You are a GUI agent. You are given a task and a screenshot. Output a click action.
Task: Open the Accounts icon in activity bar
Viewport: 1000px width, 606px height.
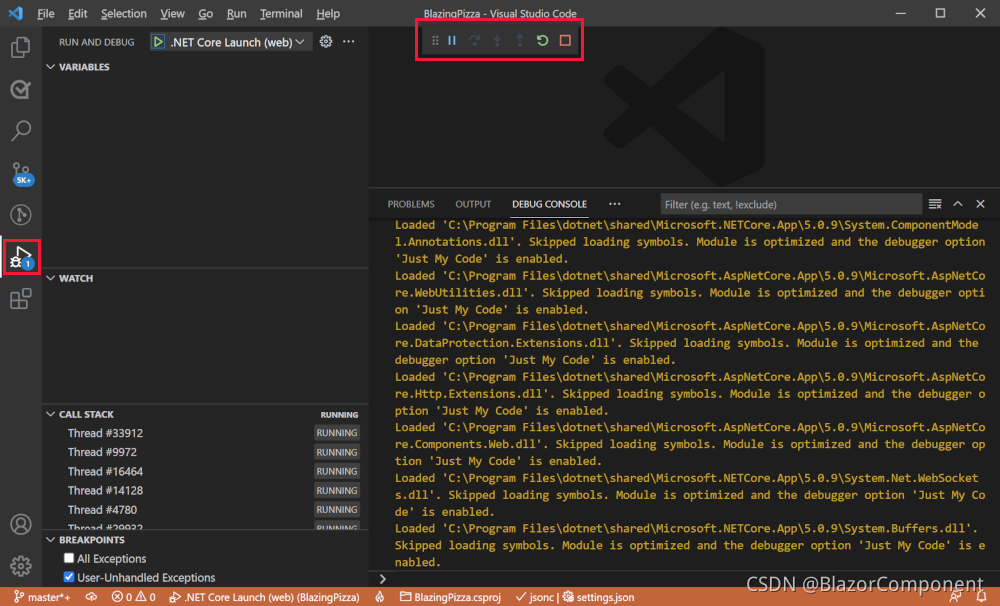(20, 524)
